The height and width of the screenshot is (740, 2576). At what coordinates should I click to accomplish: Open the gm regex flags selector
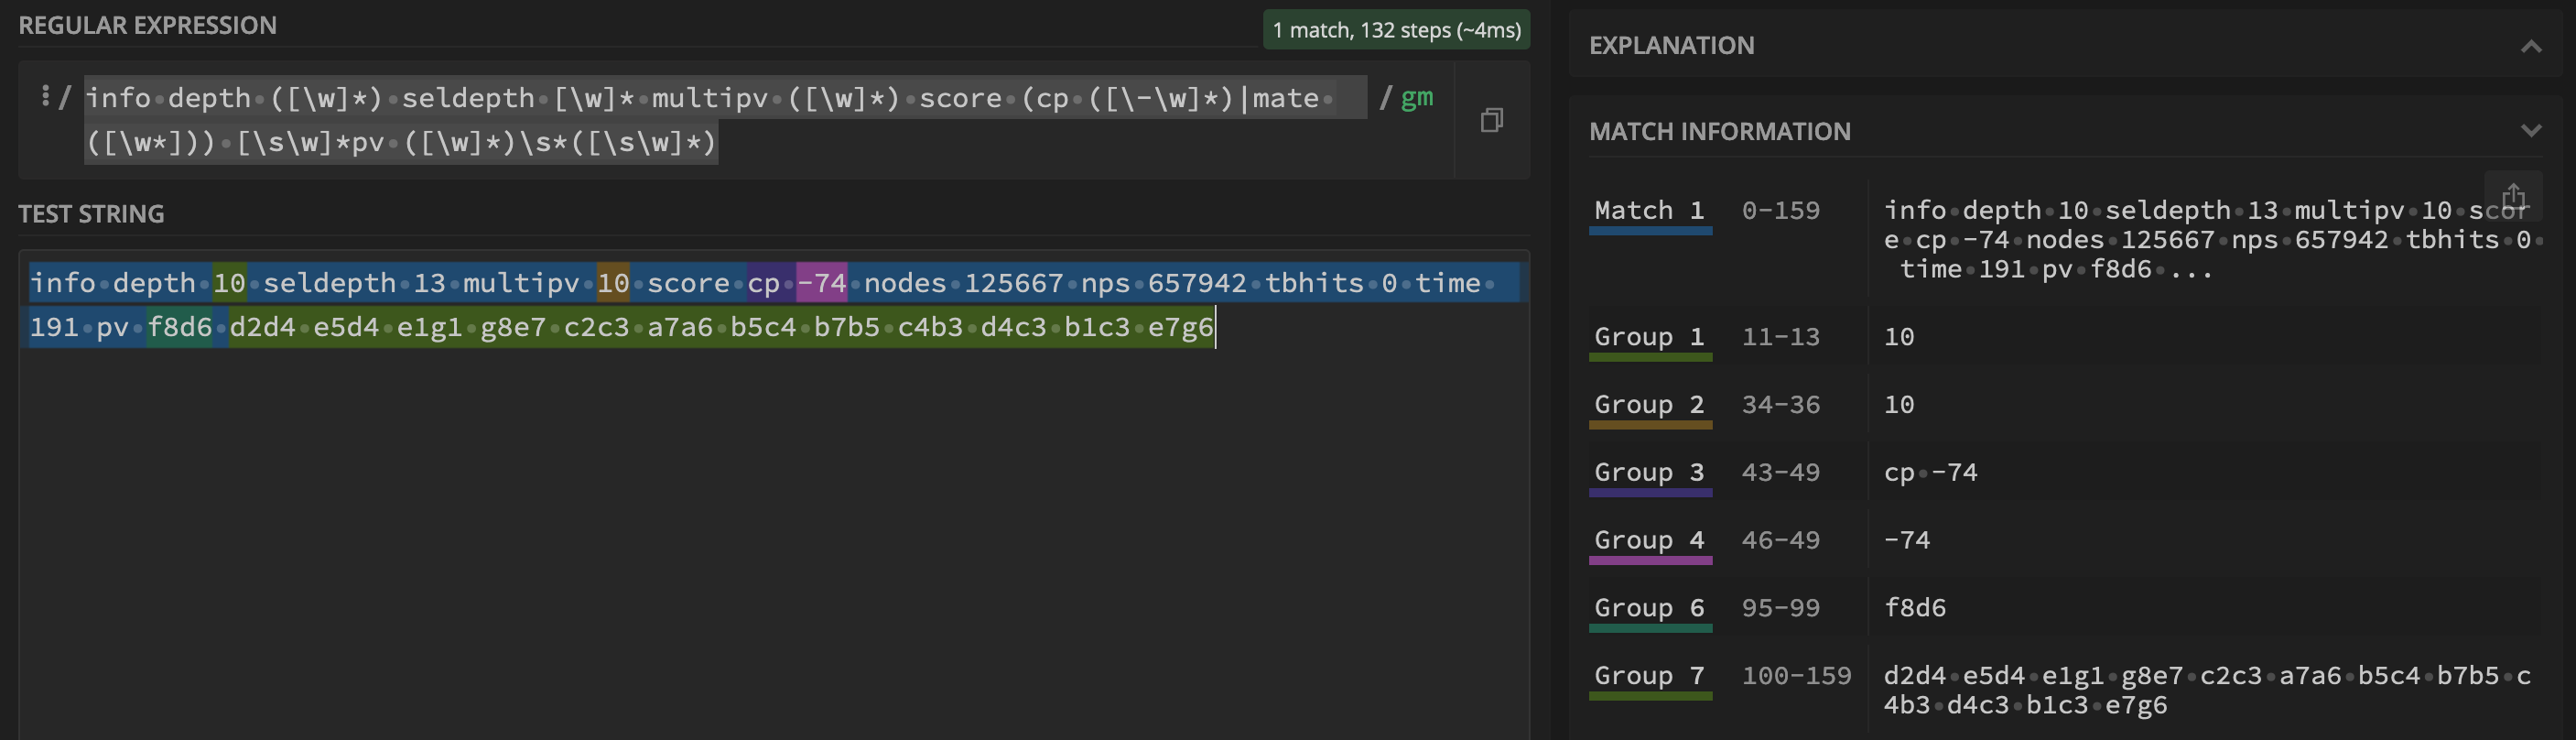(x=1416, y=98)
